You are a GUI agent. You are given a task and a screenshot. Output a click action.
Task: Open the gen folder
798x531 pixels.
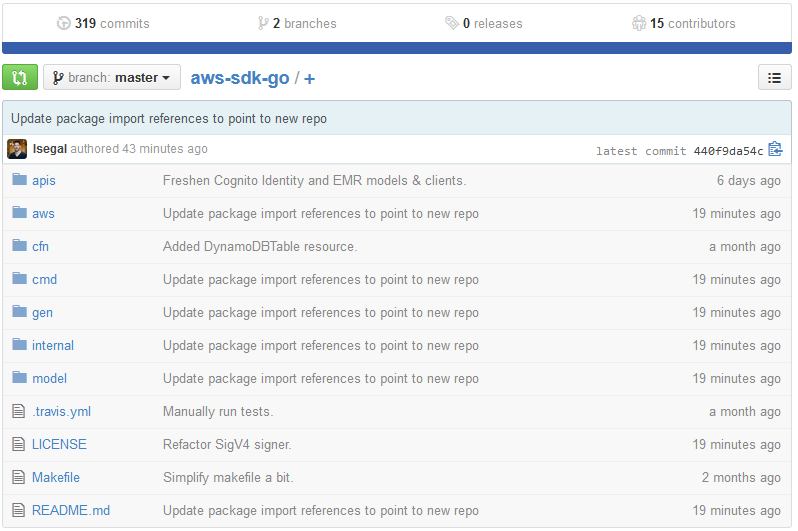[x=42, y=313]
